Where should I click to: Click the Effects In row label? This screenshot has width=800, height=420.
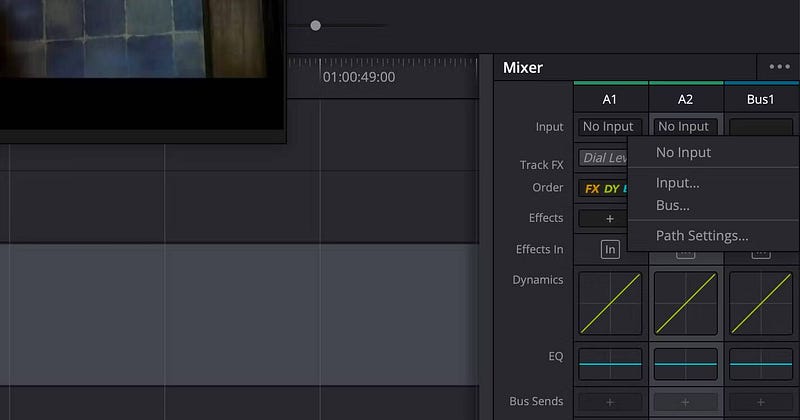tap(539, 249)
